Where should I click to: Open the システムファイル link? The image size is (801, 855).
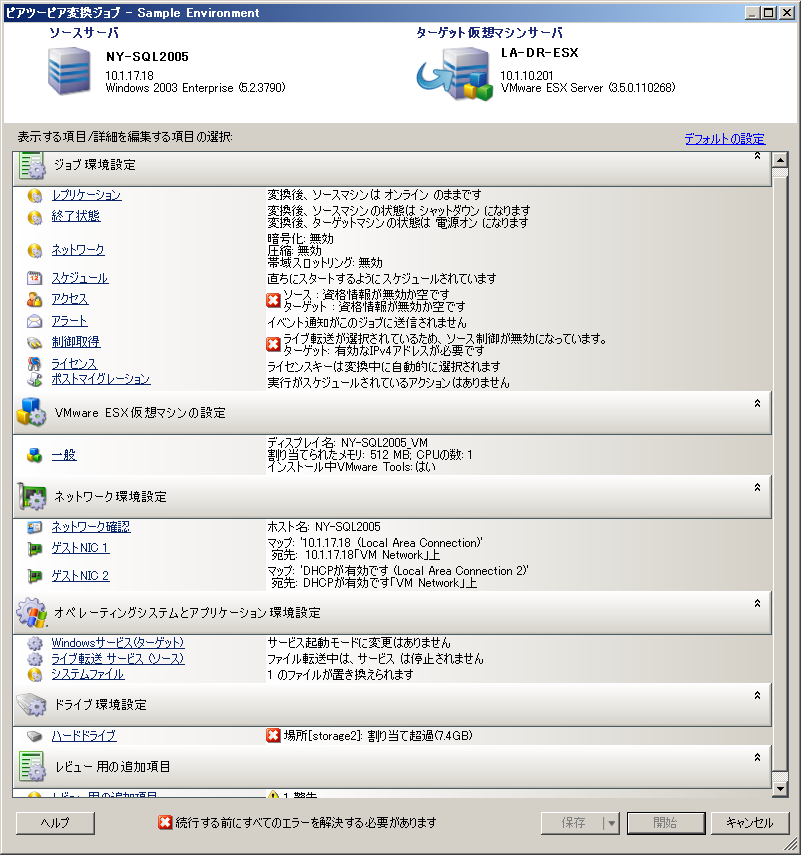tap(88, 675)
